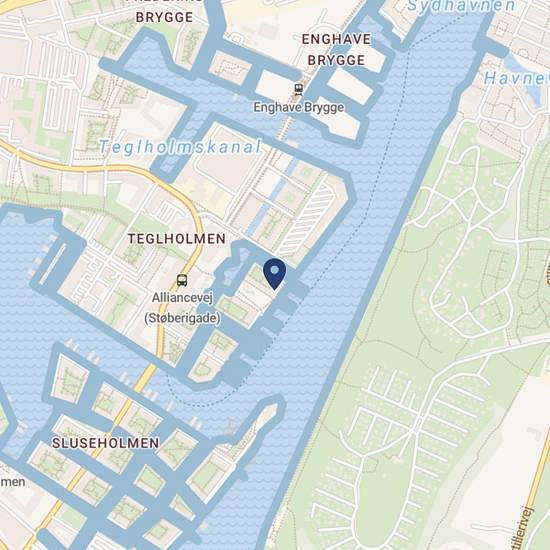Click the TEGLHOLMEN district label
Screen dimensions: 550x550
click(177, 239)
